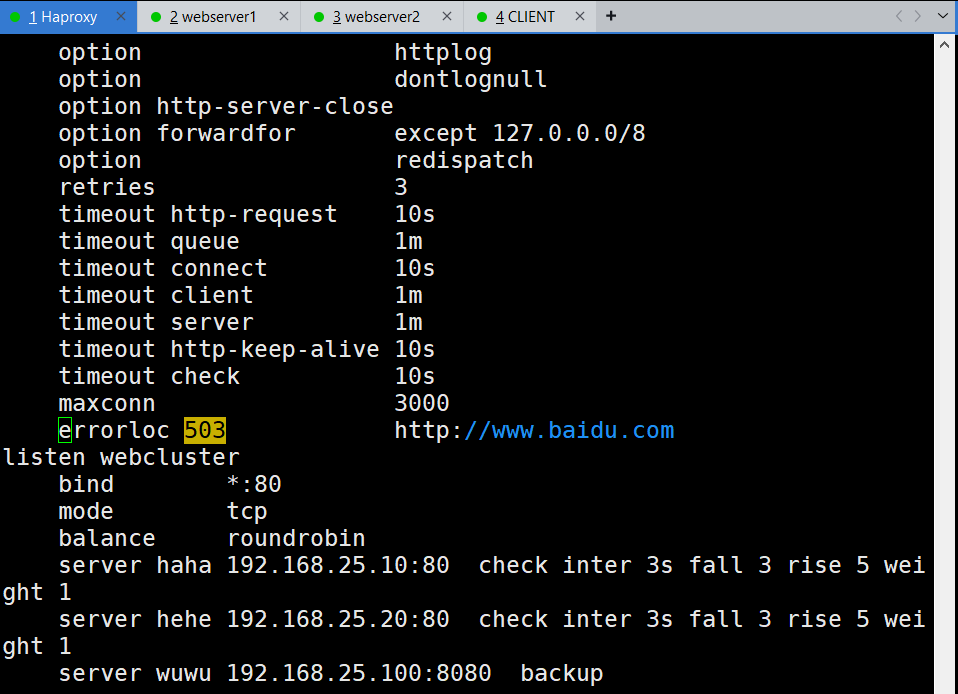Screen dimensions: 958x694
Task: Click 'timeout queue' text
Action: coord(149,241)
